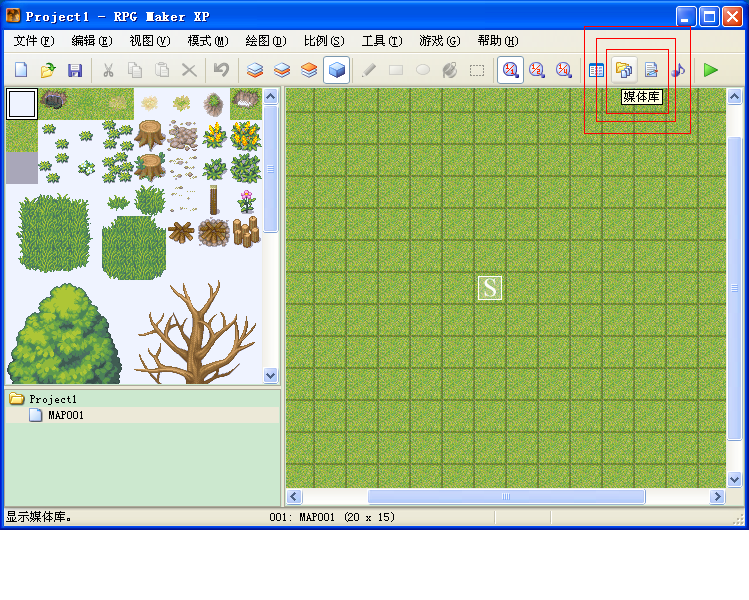Click the map horizontal scrollbar right arrow
The image size is (749, 600).
click(x=717, y=497)
